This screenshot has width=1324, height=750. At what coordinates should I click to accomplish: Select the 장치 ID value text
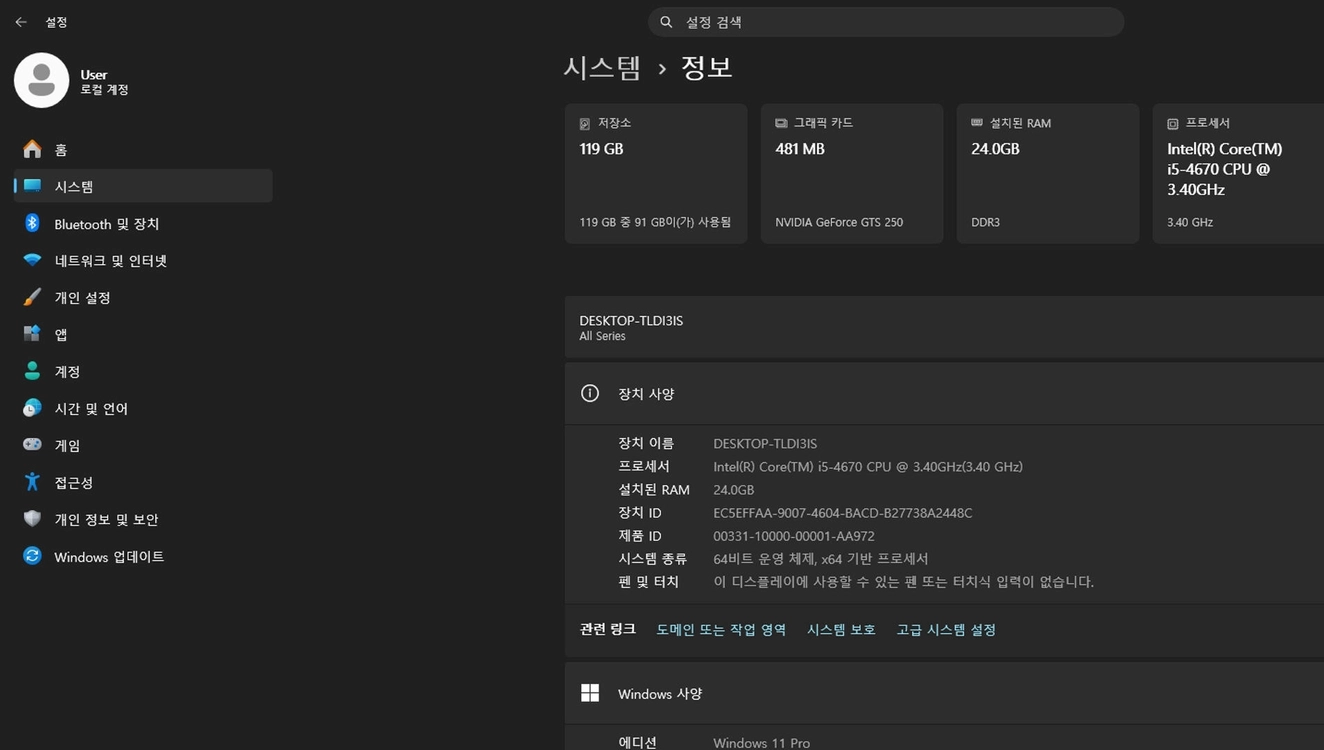click(x=843, y=513)
